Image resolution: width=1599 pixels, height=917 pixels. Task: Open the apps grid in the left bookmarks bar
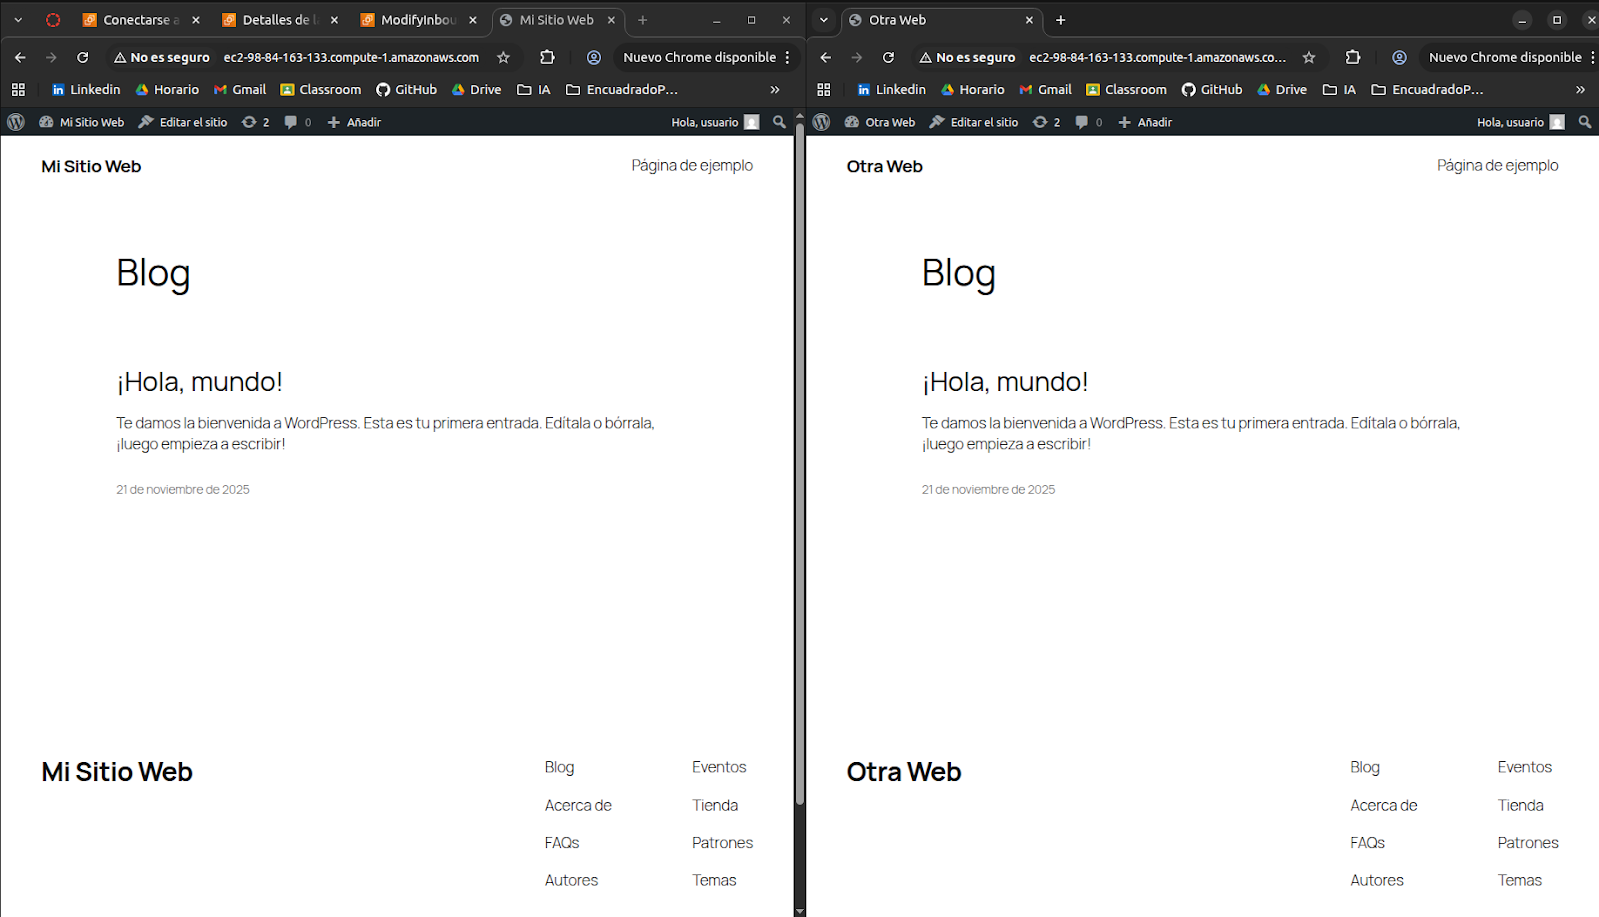[18, 90]
